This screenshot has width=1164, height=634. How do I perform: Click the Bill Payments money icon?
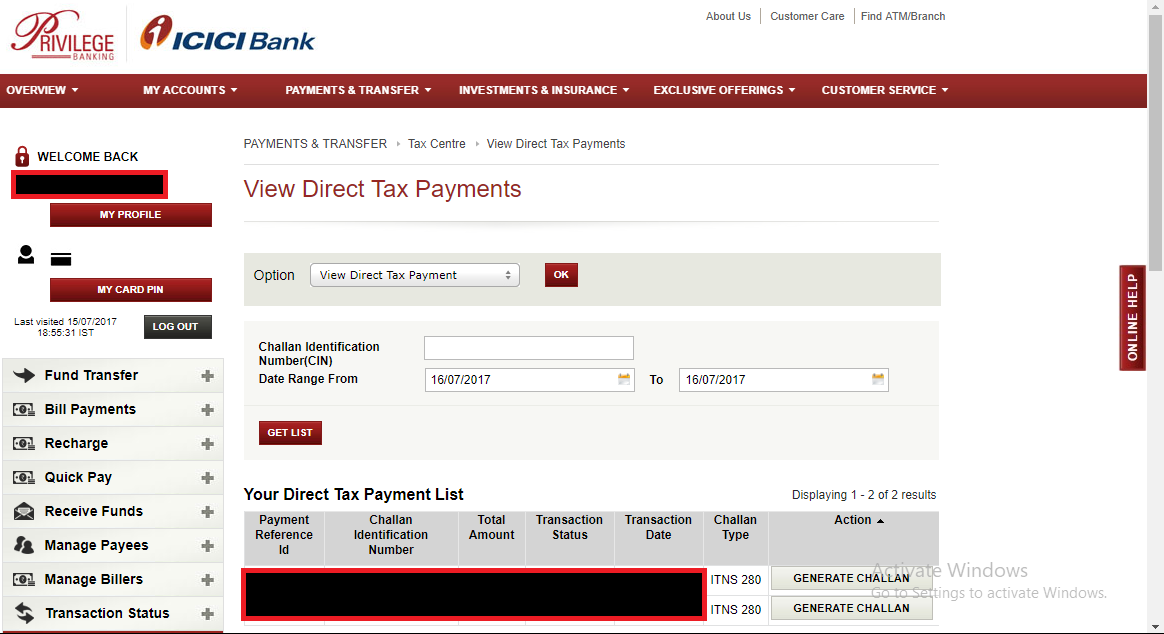(x=24, y=410)
